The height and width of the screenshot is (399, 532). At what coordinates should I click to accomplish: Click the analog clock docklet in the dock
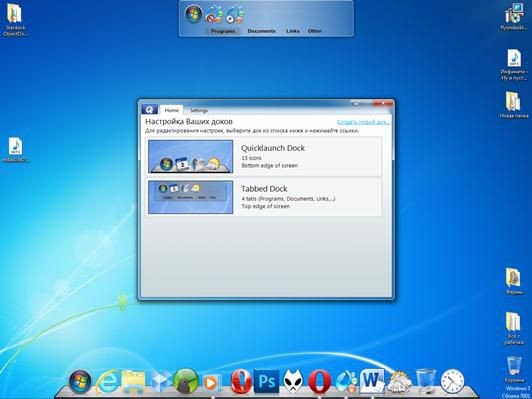point(452,382)
